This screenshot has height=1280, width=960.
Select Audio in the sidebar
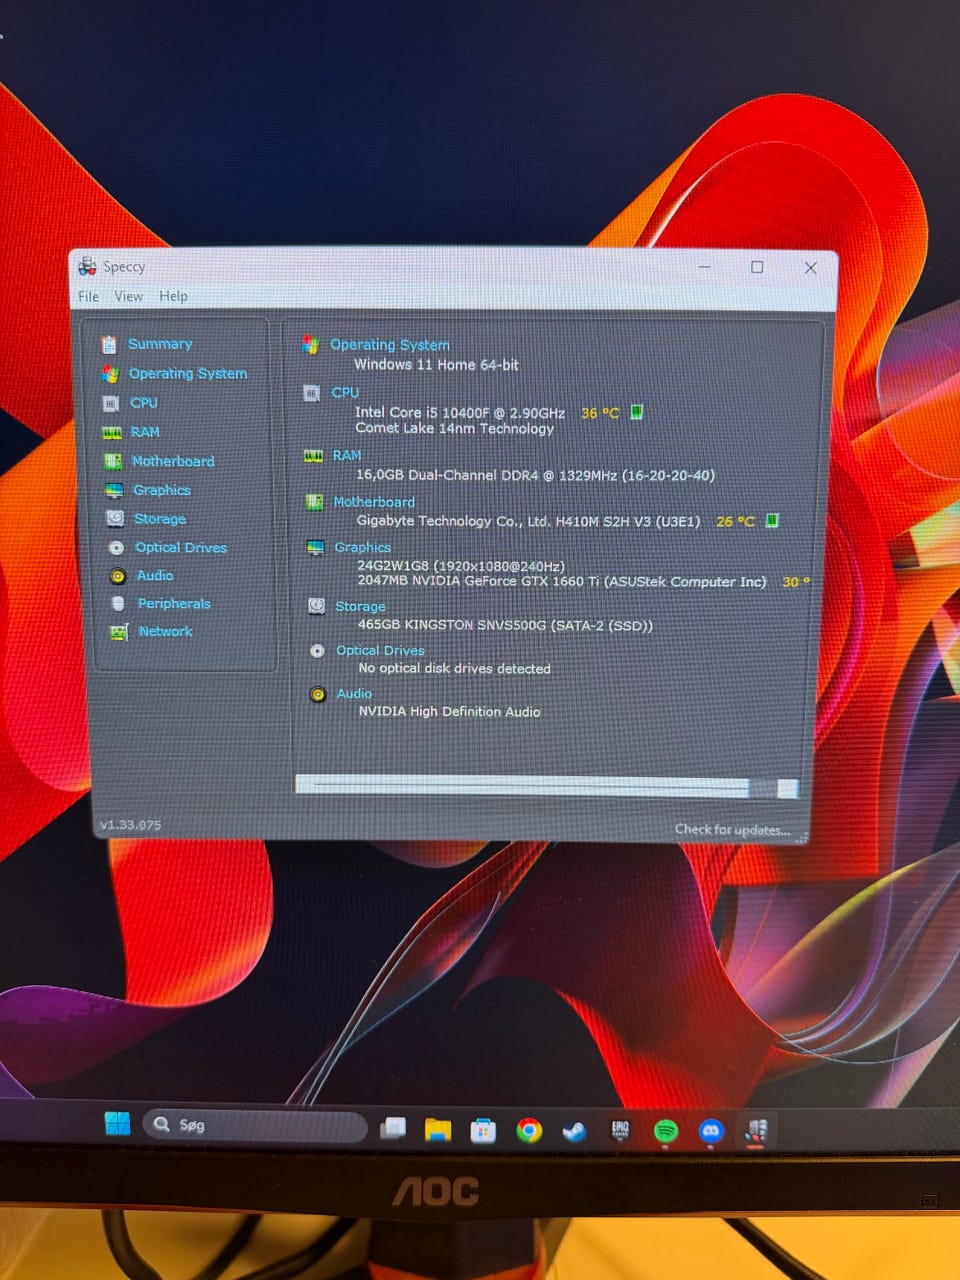point(155,576)
